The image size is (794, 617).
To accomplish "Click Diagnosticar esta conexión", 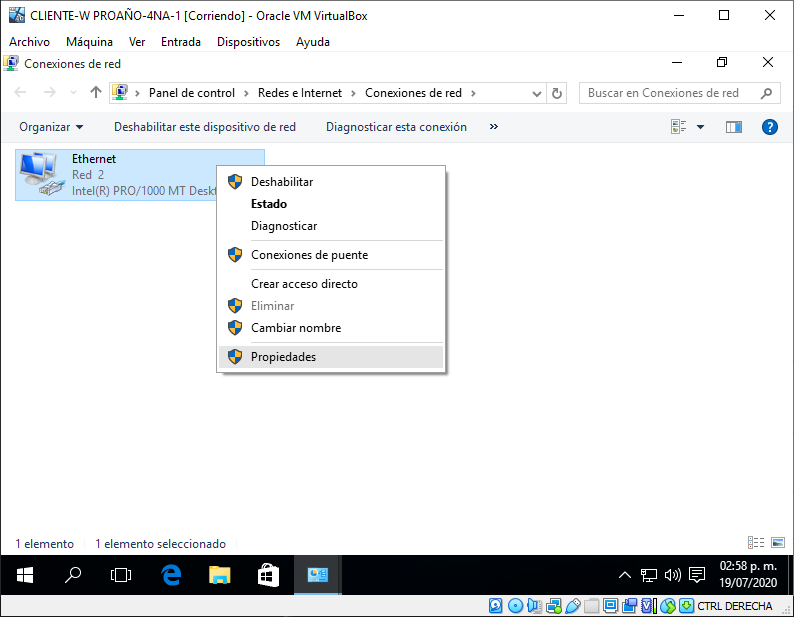I will click(x=396, y=127).
